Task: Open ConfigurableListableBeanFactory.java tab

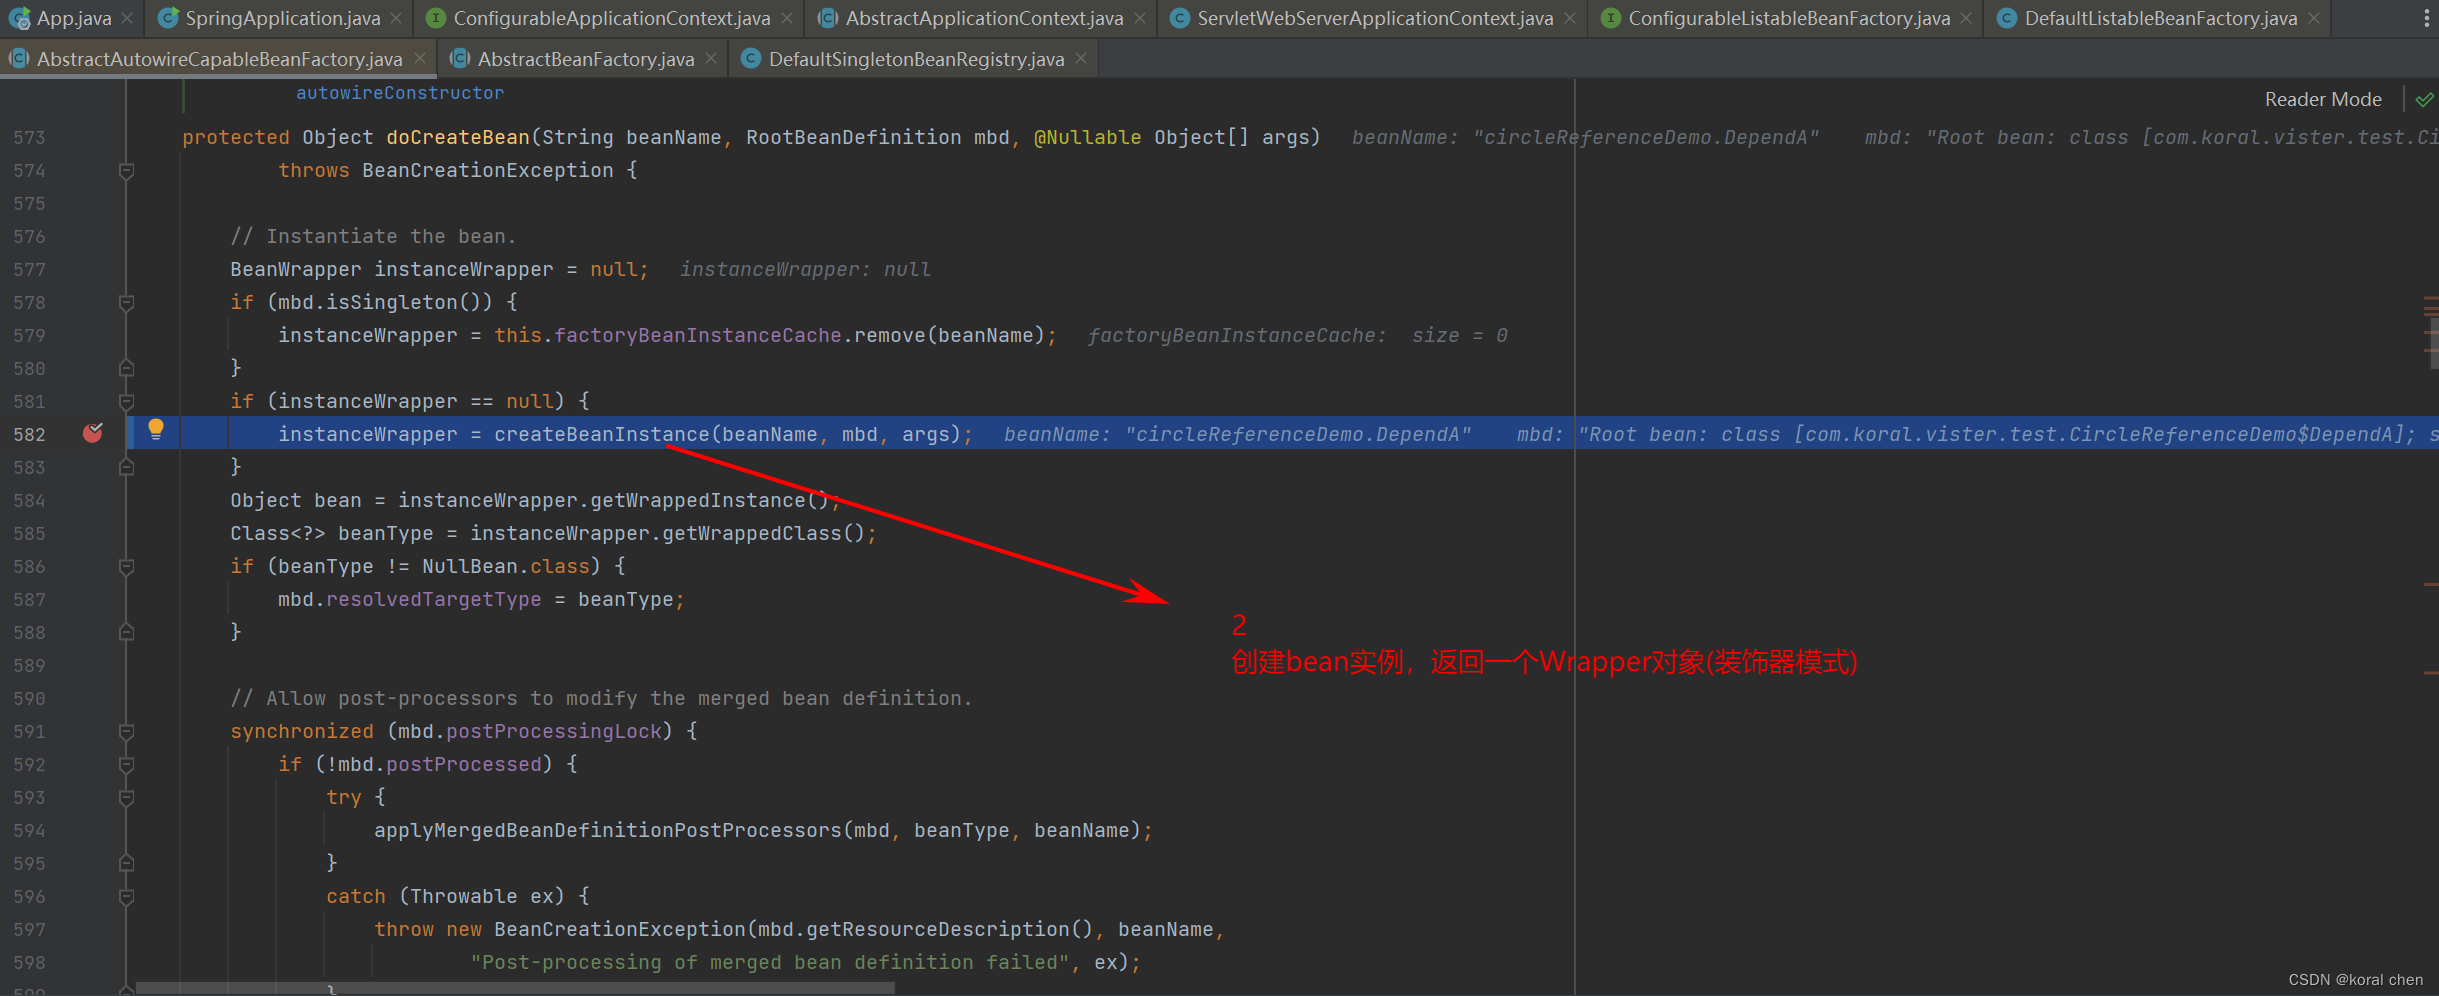Action: point(1789,18)
